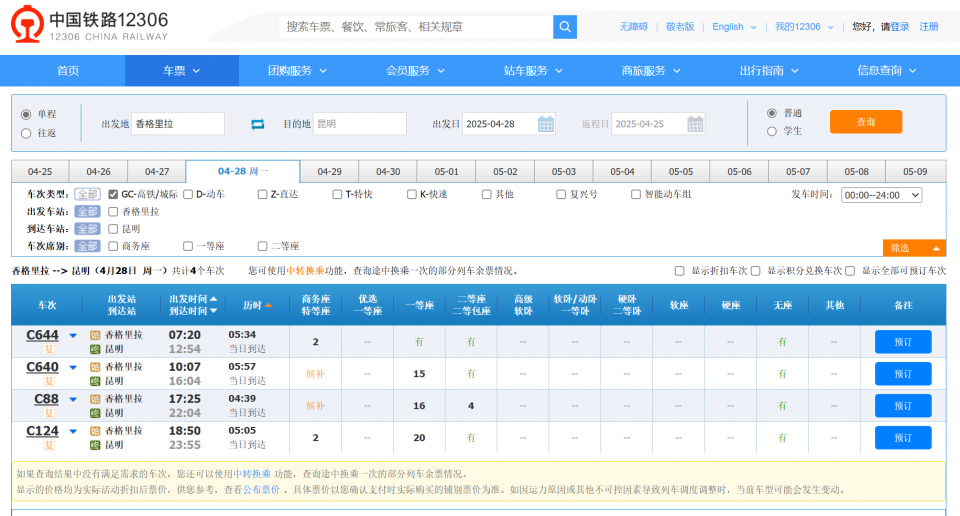
Task: Go to 首页 home tab
Action: pos(68,70)
